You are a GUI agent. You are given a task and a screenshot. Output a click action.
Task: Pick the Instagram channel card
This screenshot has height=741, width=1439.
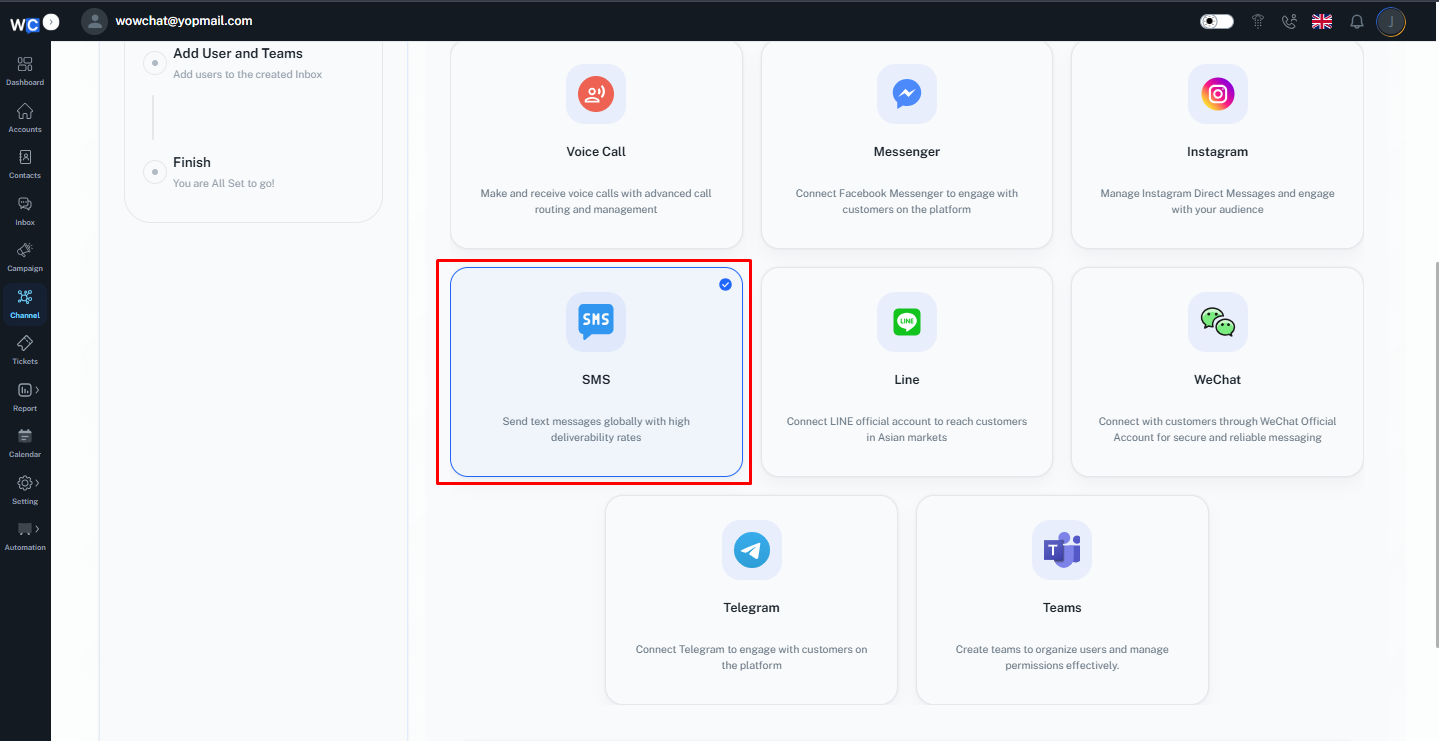click(1217, 143)
